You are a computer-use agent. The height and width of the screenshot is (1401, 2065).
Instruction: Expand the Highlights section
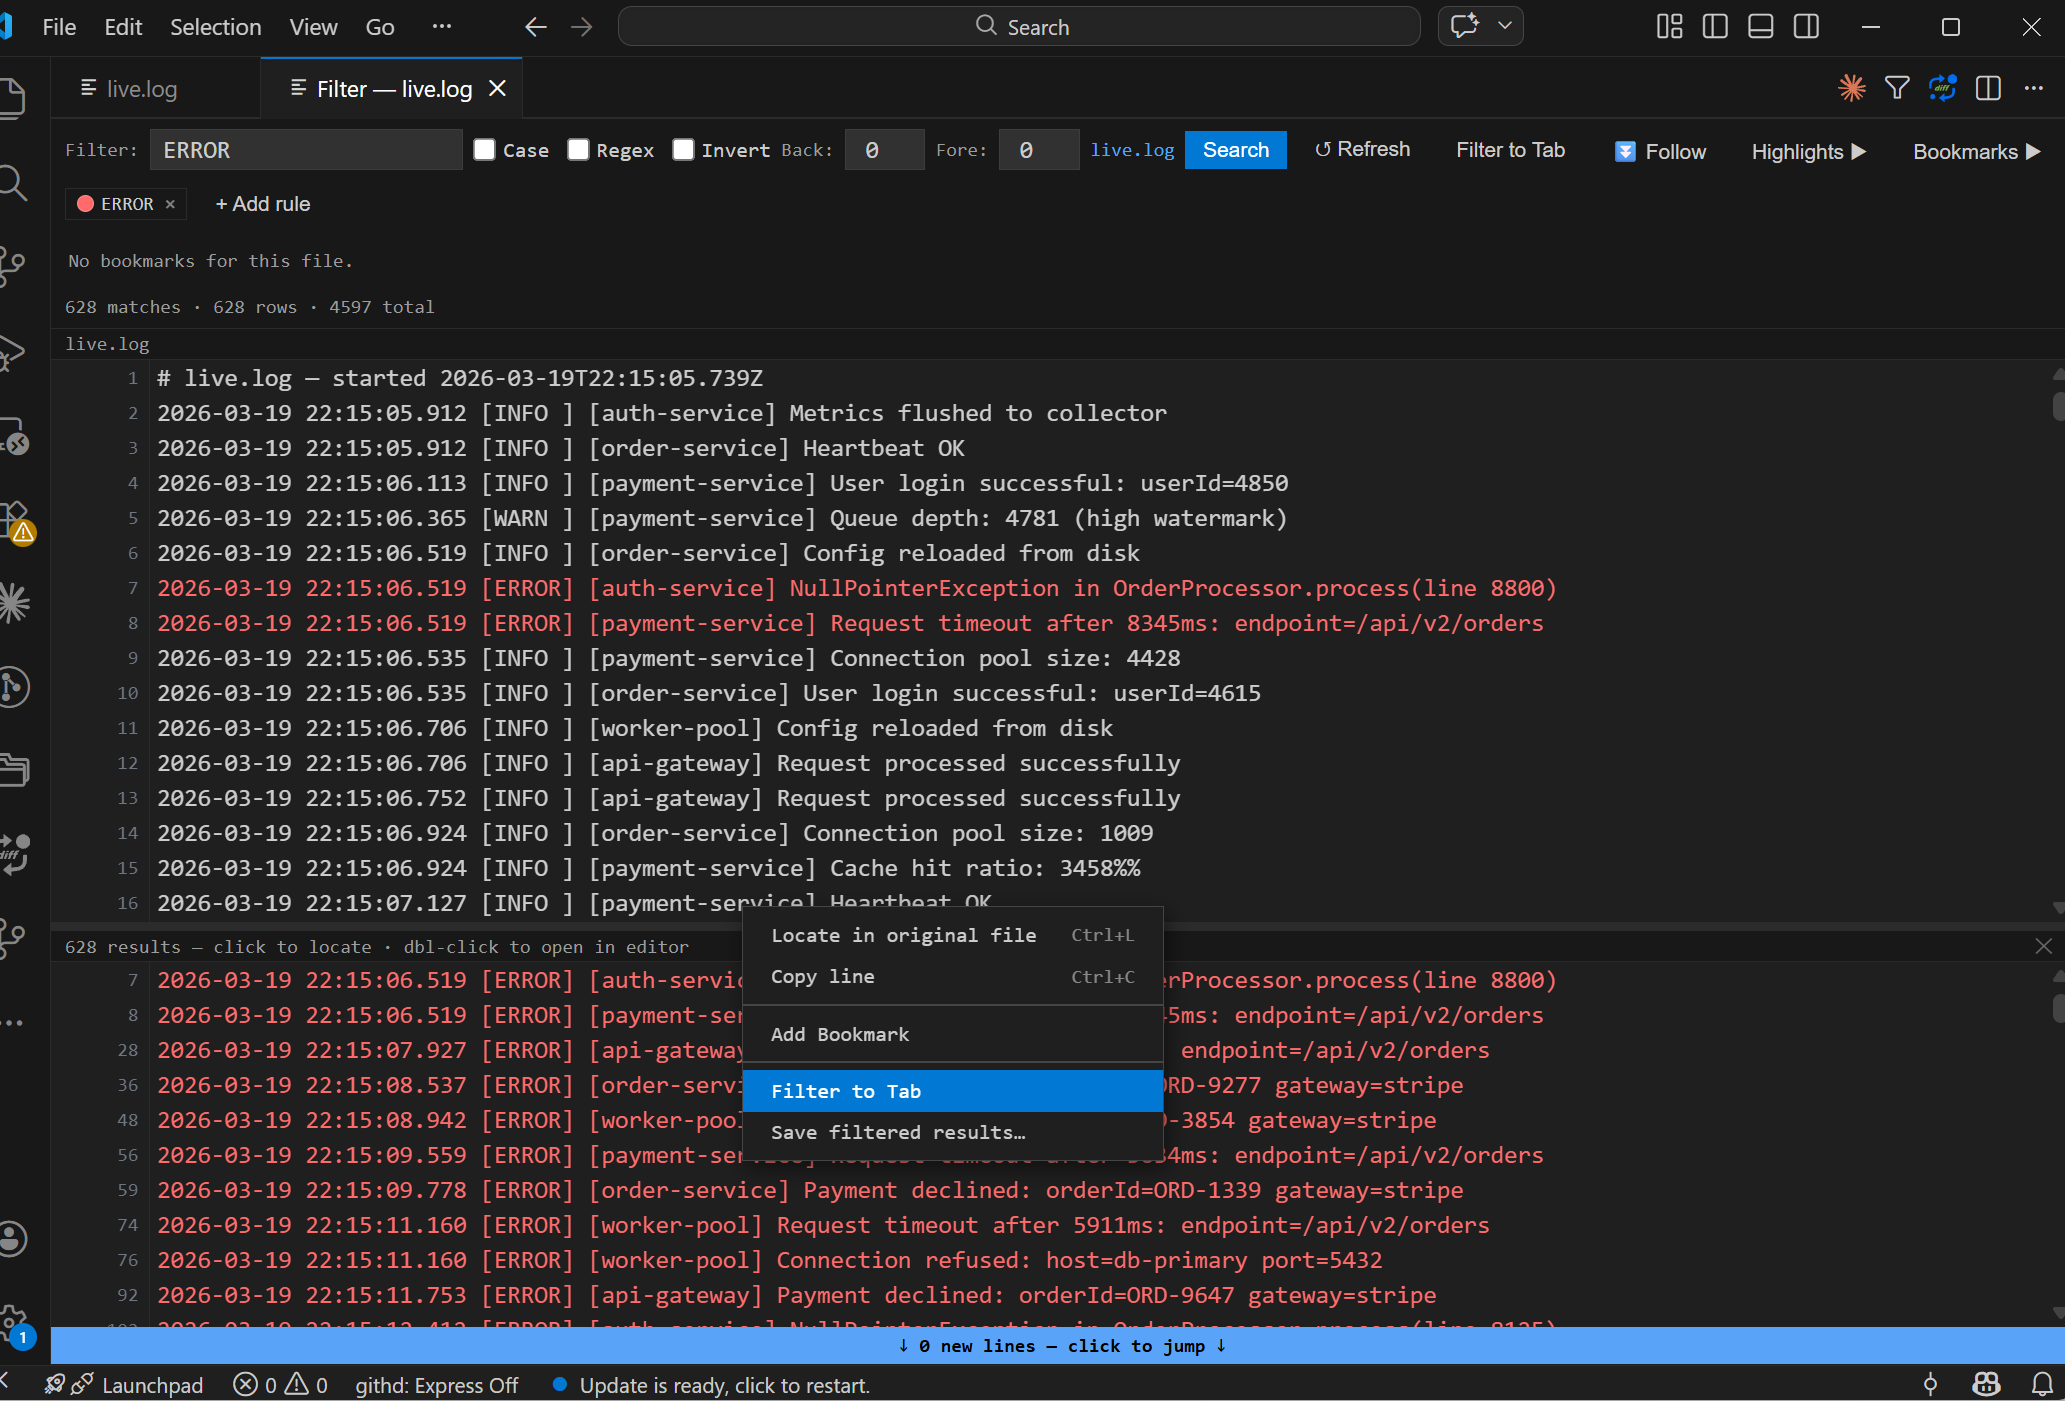[1809, 152]
